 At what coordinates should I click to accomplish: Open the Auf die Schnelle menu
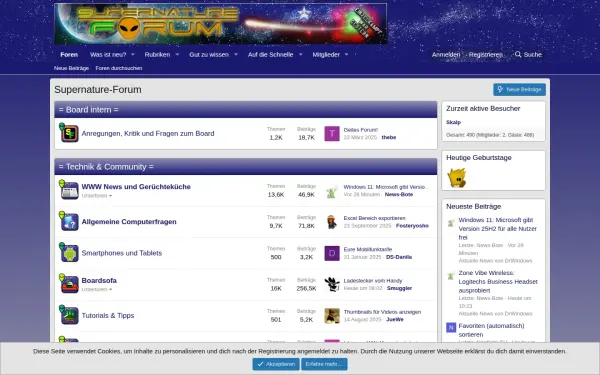[x=271, y=55]
